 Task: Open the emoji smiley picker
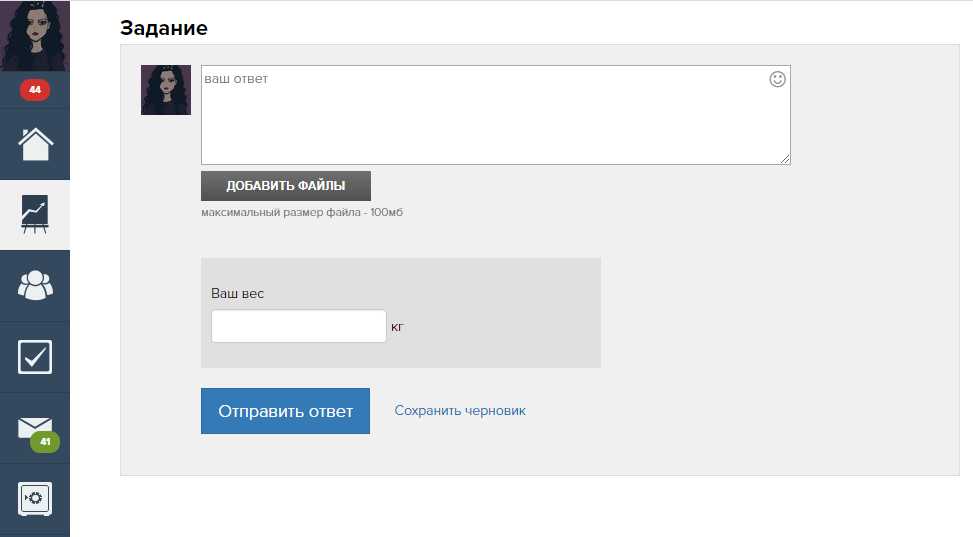[777, 79]
